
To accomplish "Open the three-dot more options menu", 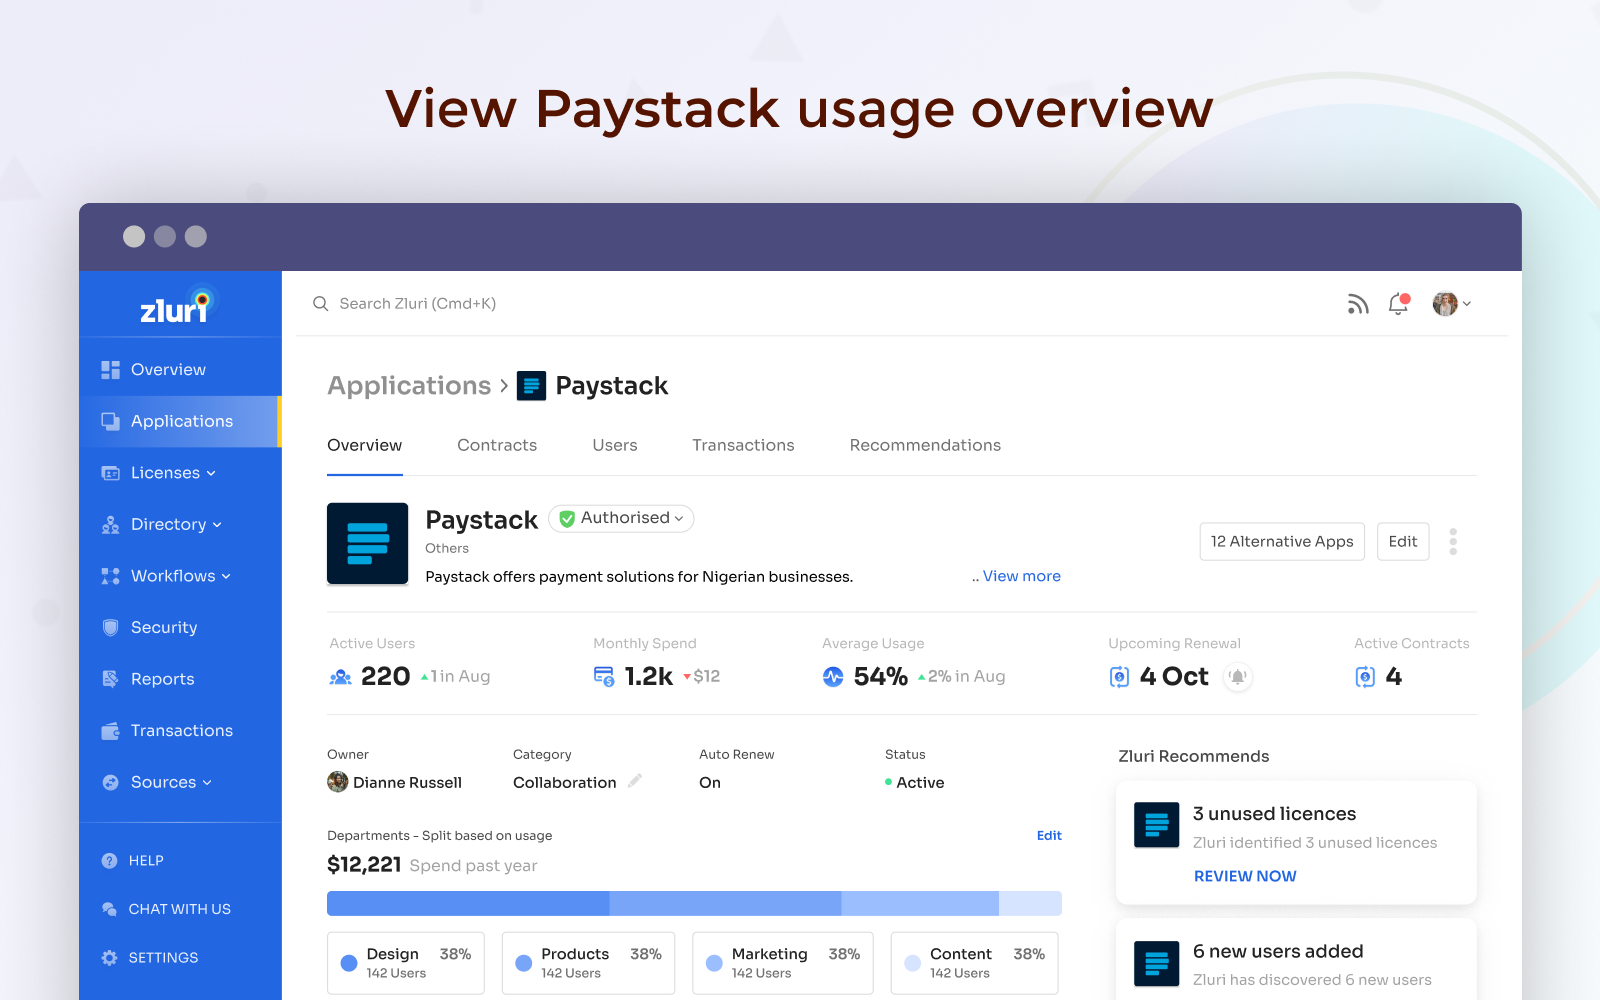I will [x=1453, y=542].
